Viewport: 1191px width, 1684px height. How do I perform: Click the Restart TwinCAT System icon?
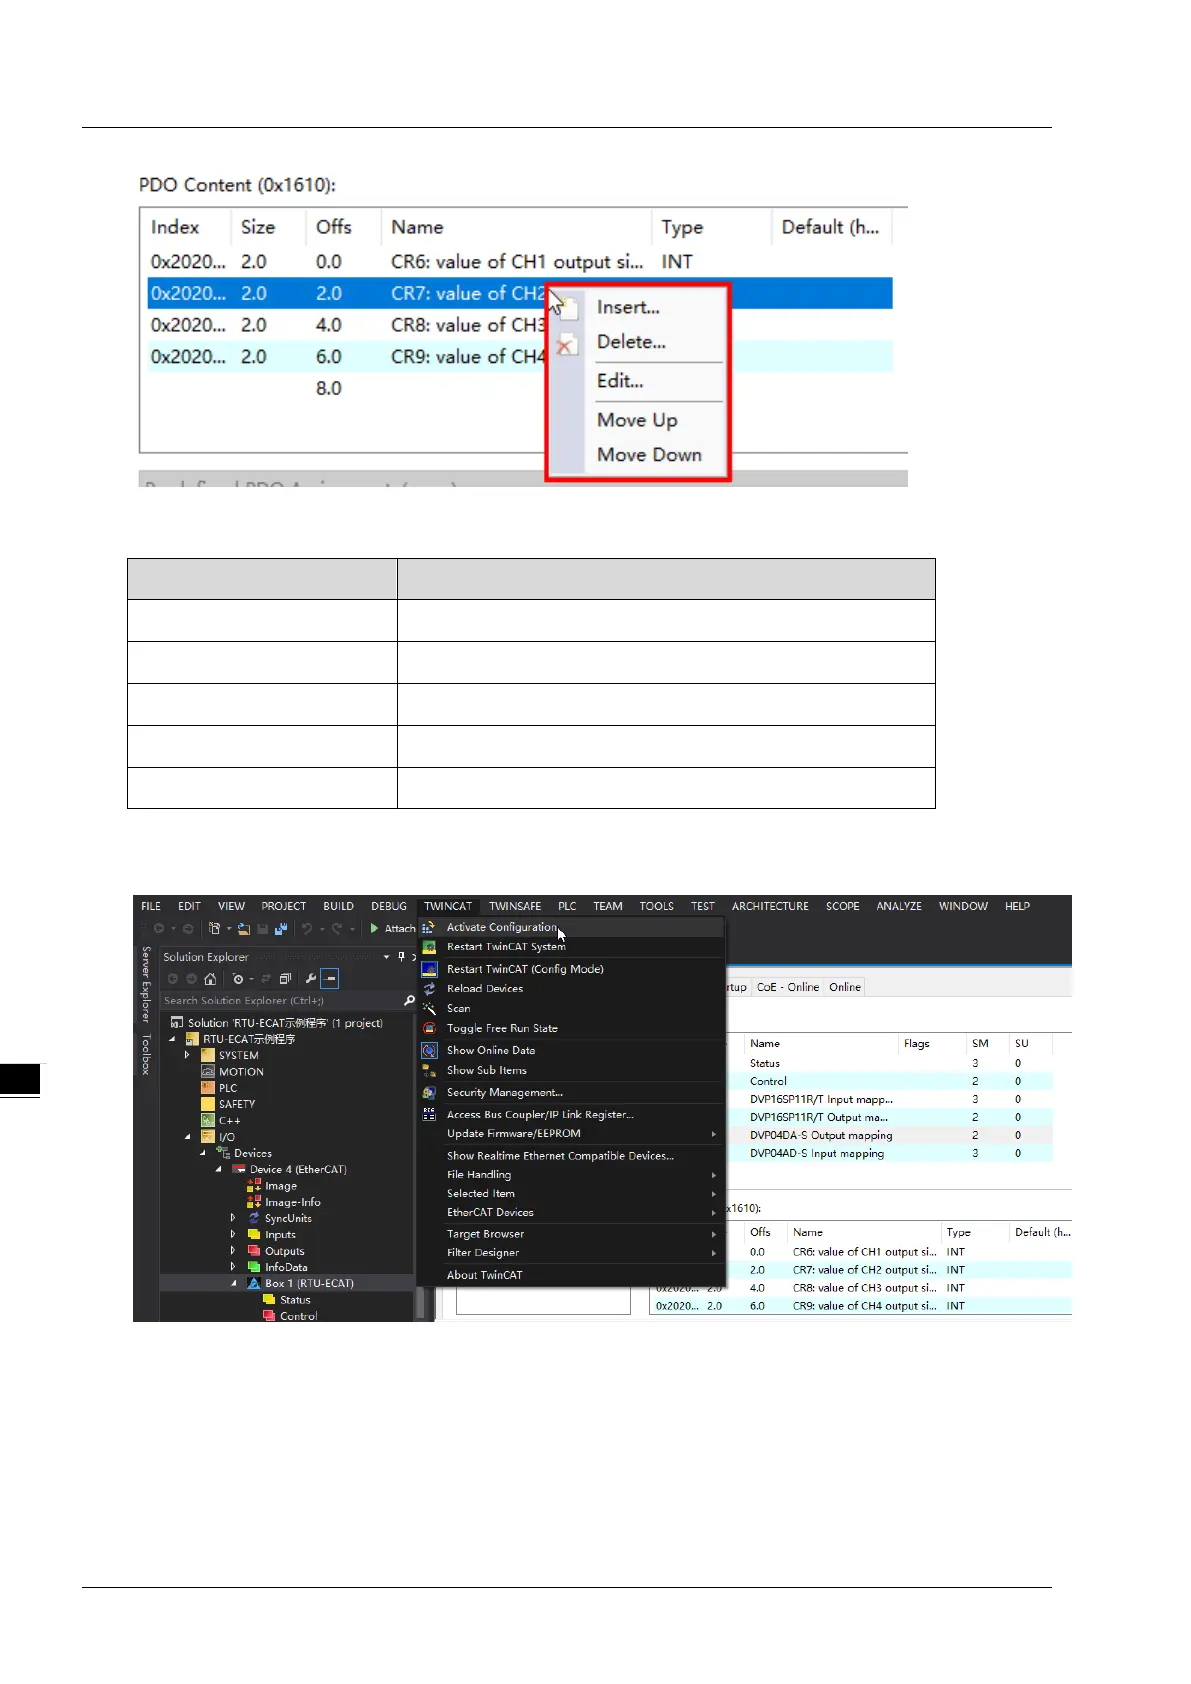pos(429,947)
